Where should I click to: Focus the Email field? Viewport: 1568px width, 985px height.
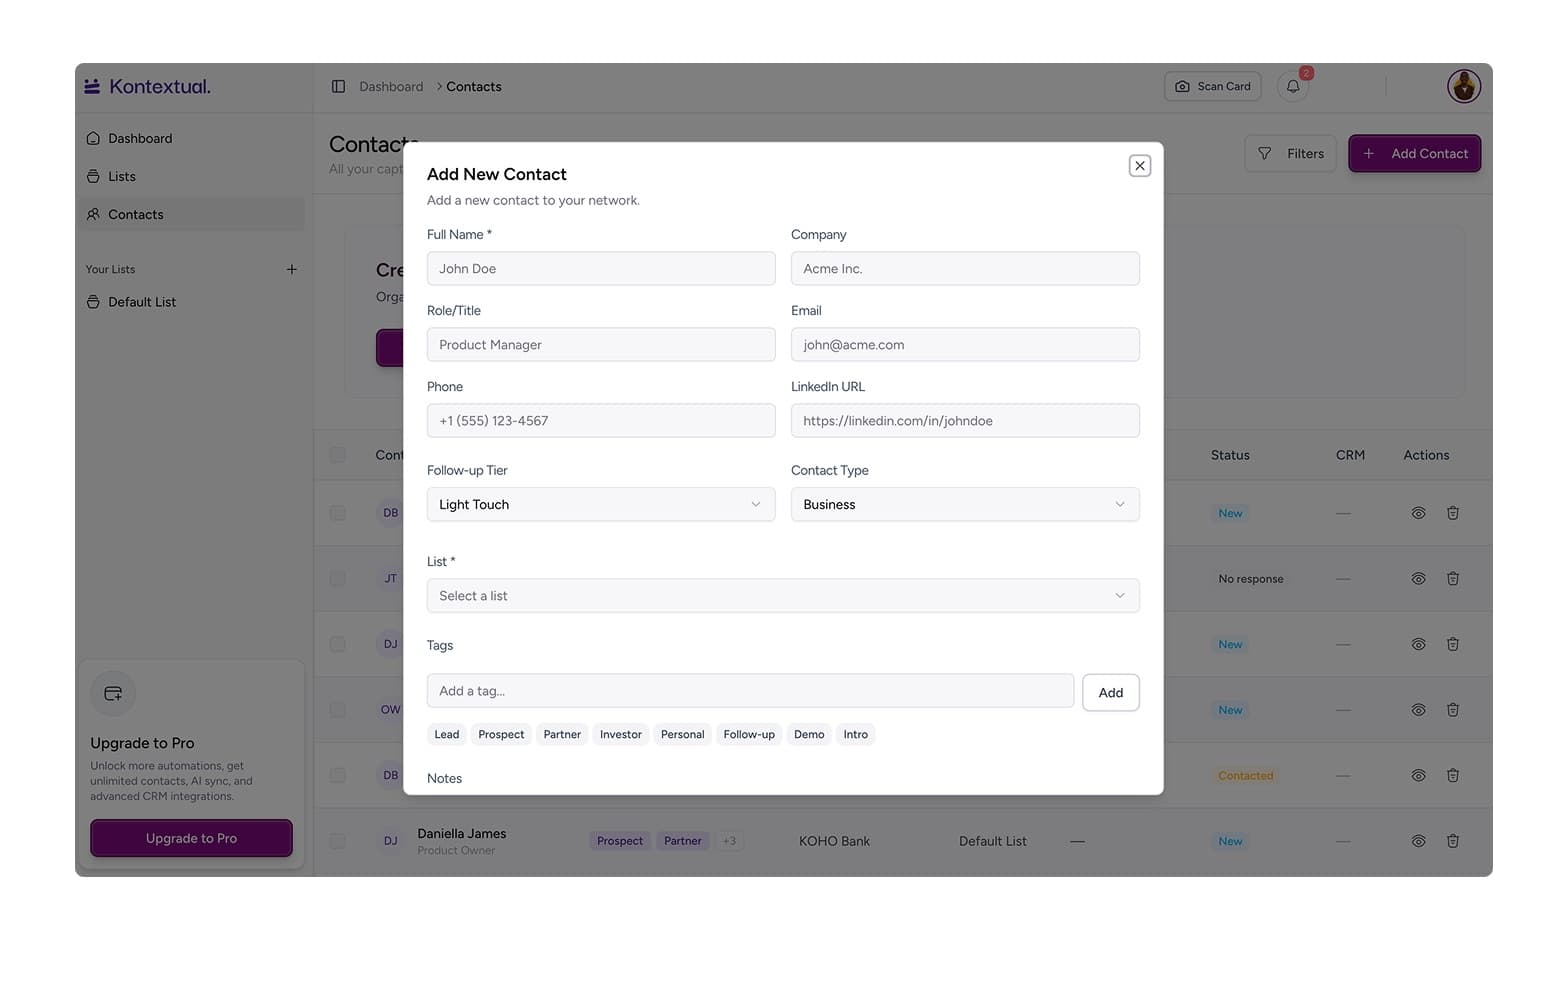point(965,344)
